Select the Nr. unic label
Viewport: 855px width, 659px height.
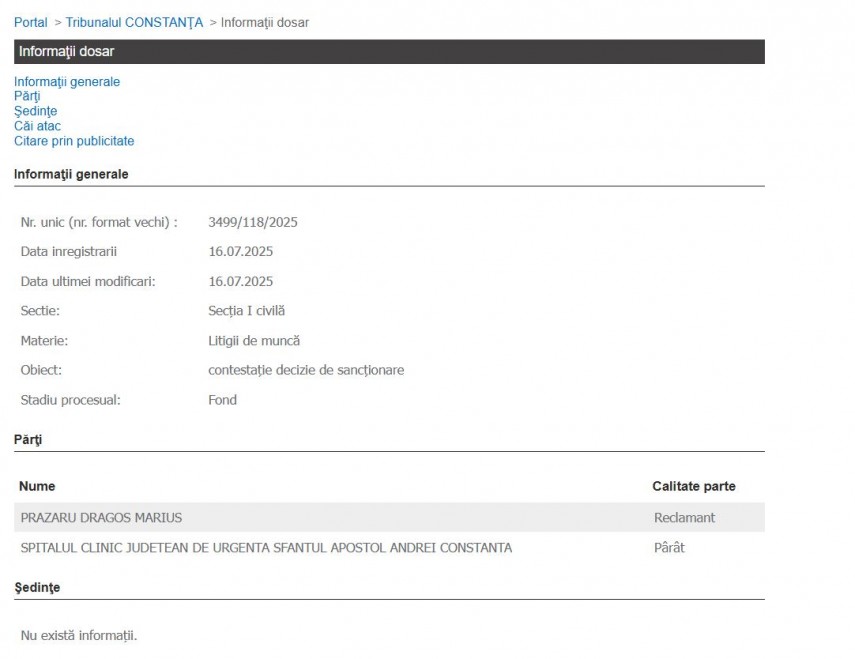(x=99, y=222)
